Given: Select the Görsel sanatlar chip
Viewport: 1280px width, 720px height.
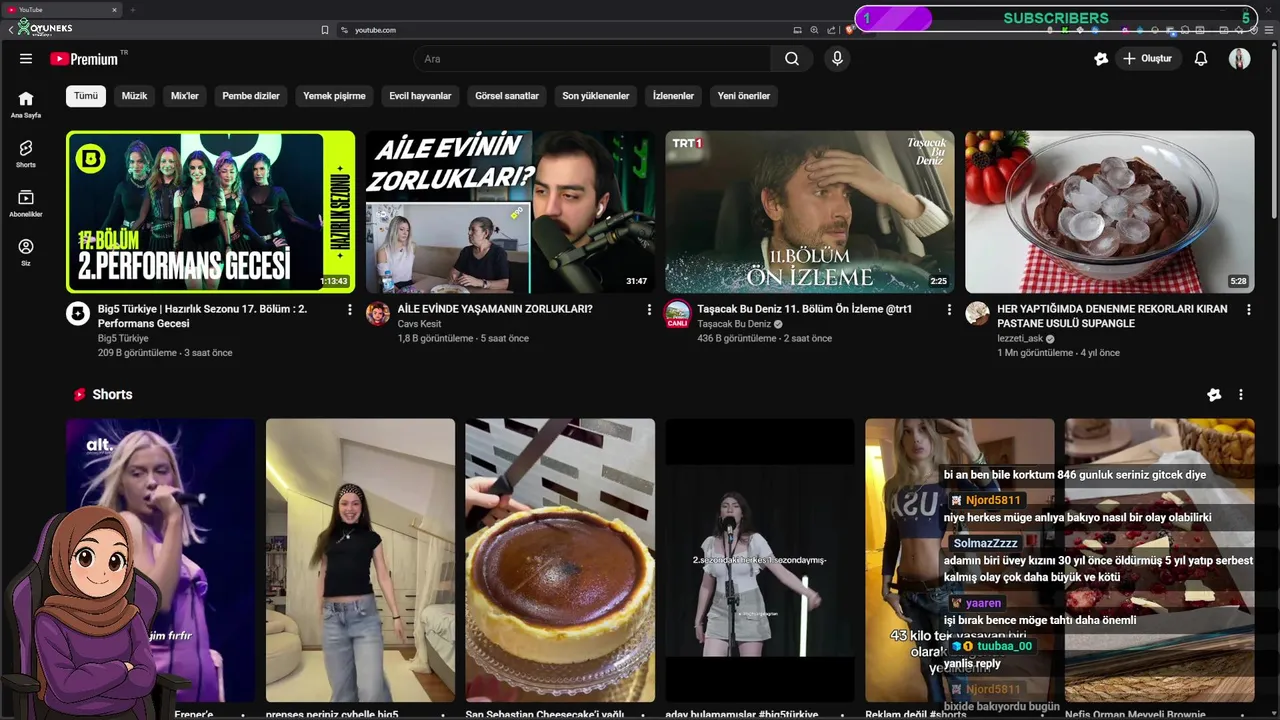Looking at the screenshot, I should [507, 96].
